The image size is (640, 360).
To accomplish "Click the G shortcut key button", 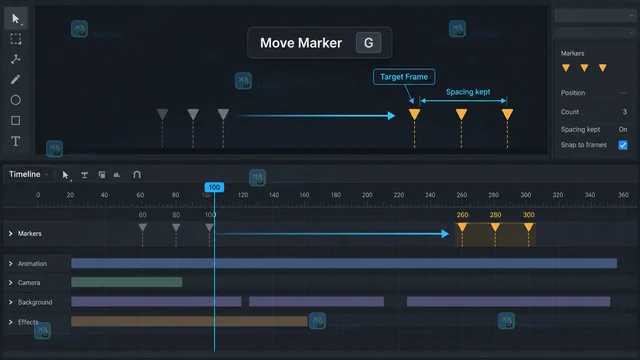I will 369,43.
